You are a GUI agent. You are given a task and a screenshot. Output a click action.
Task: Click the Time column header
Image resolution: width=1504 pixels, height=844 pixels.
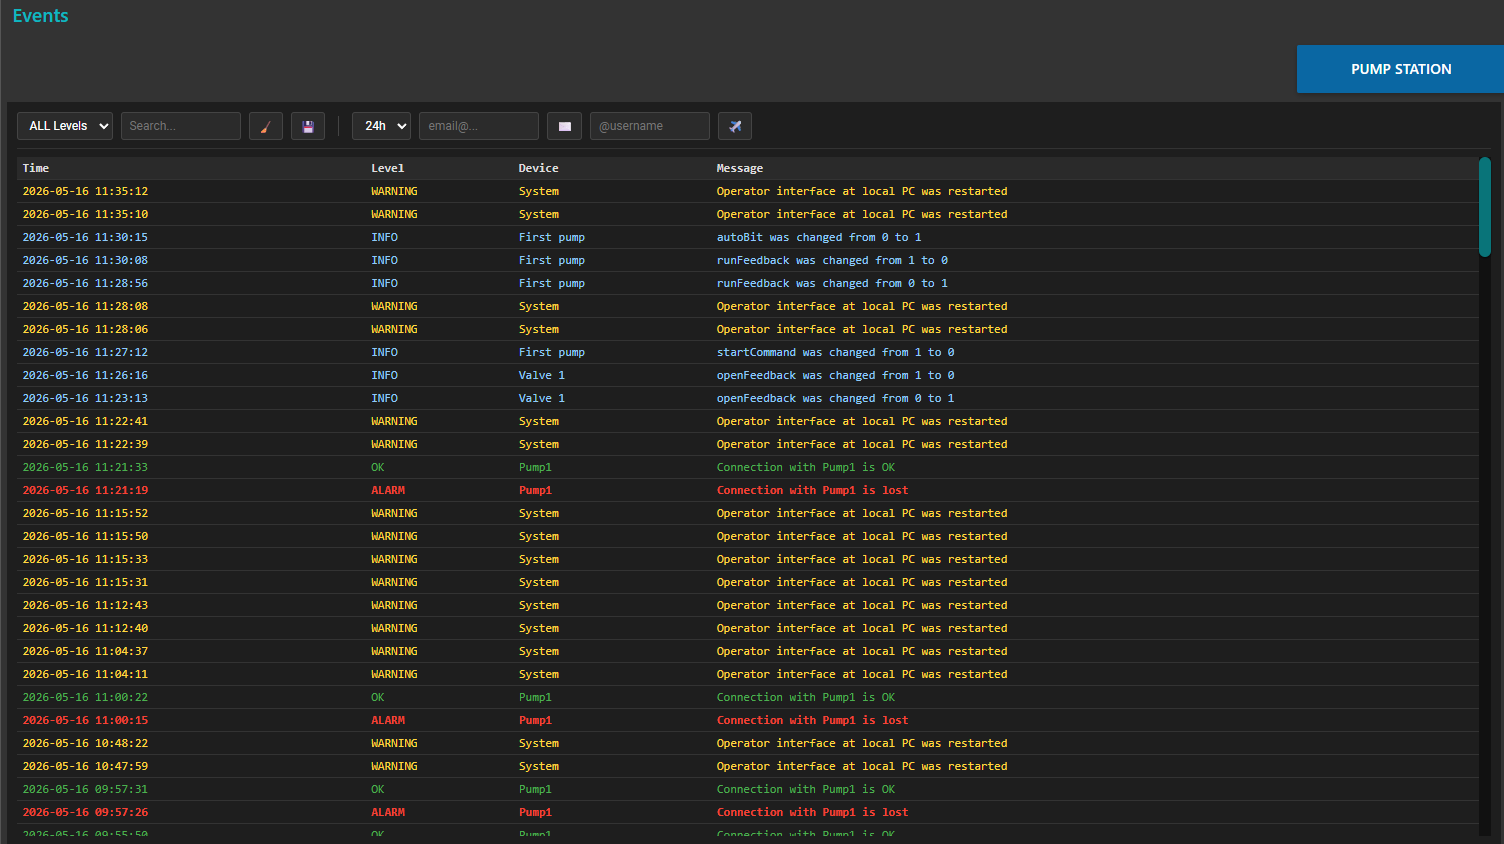click(36, 168)
